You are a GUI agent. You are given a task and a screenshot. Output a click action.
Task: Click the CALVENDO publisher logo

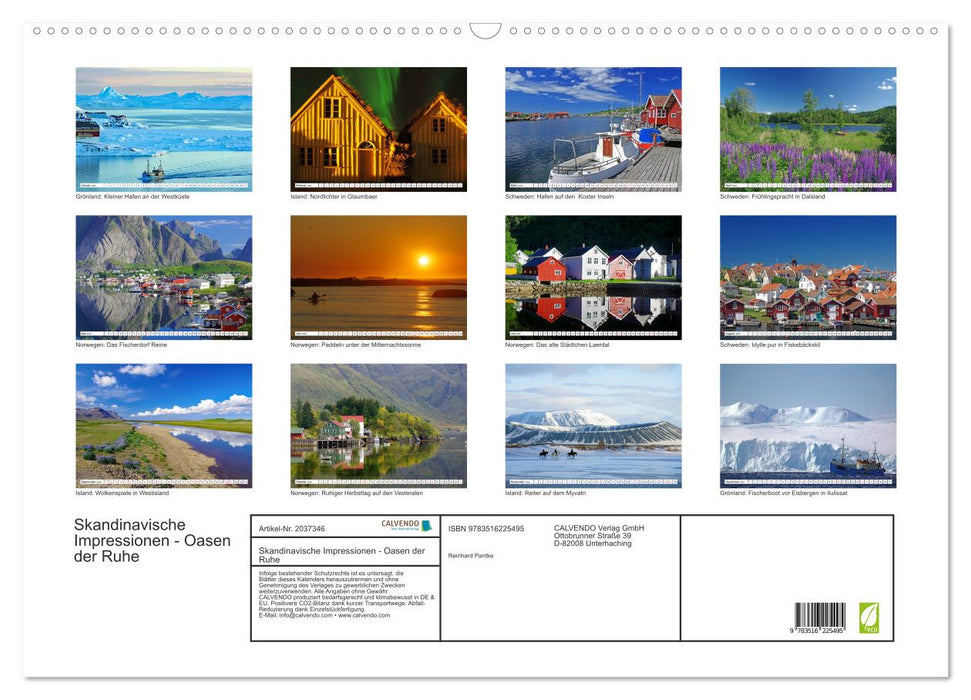tap(401, 525)
